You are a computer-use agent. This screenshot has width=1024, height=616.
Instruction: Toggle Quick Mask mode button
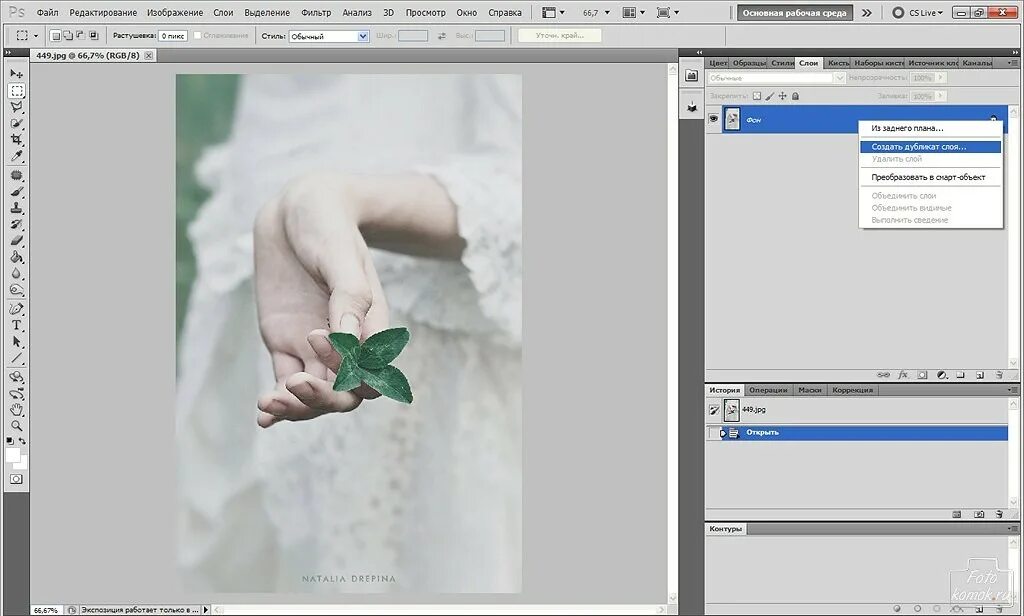(x=16, y=479)
